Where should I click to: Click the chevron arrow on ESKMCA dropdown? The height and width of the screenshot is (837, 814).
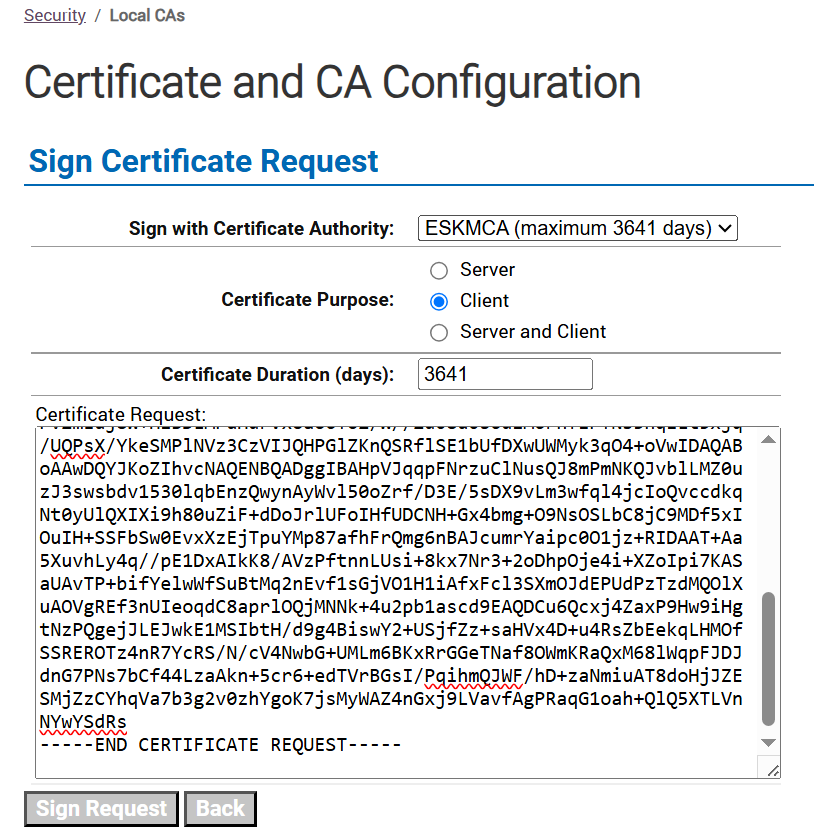(725, 228)
